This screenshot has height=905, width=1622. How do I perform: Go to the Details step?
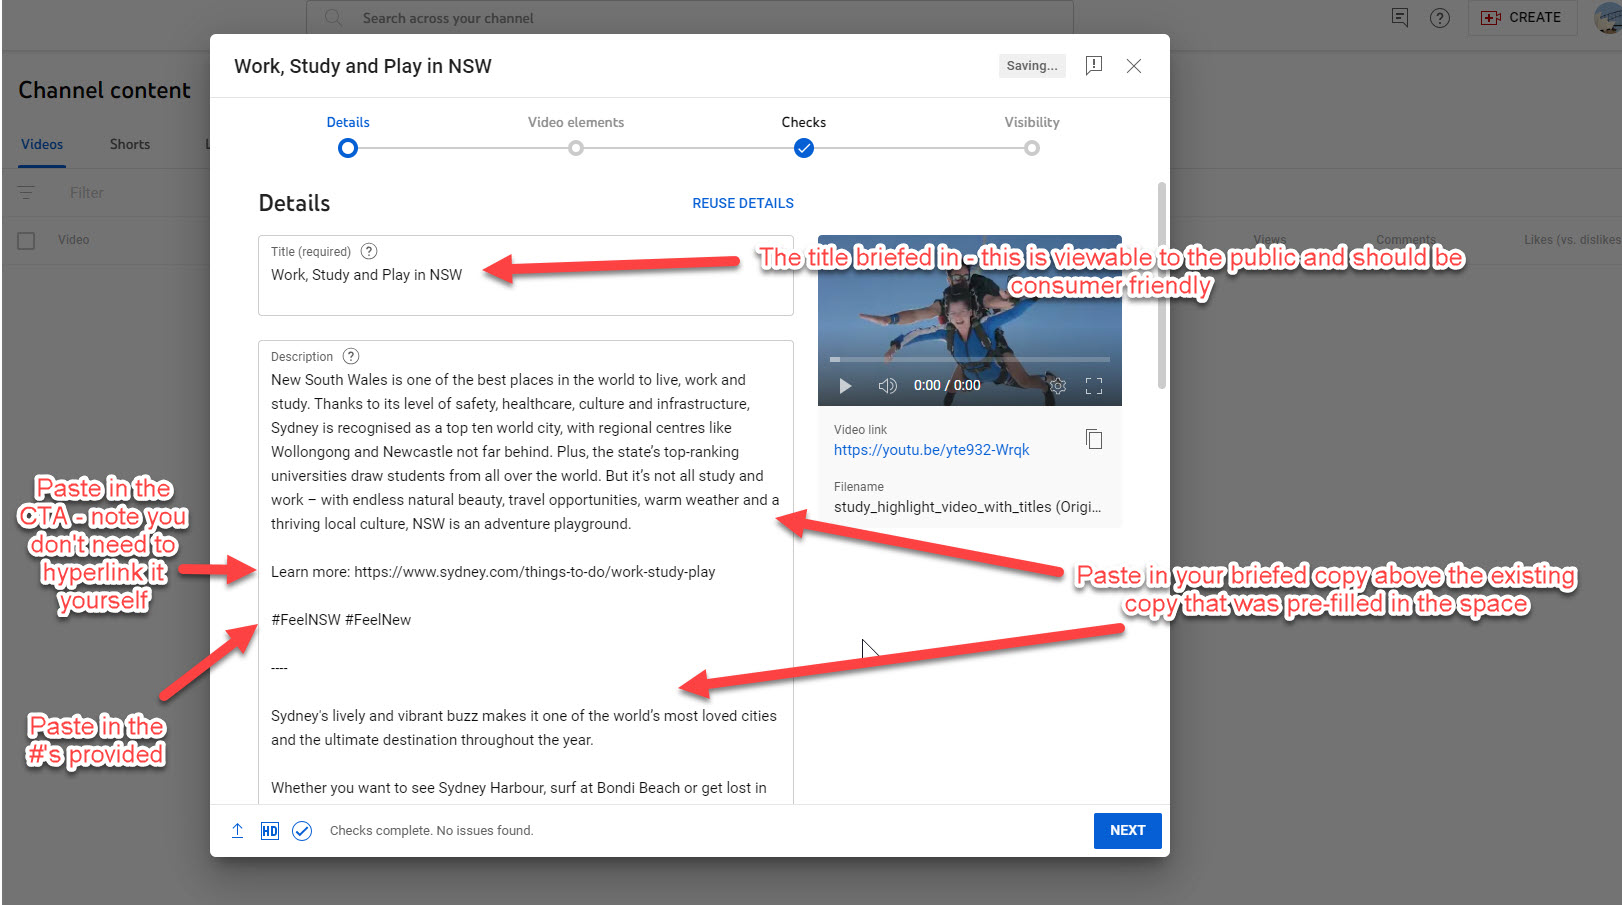348,122
